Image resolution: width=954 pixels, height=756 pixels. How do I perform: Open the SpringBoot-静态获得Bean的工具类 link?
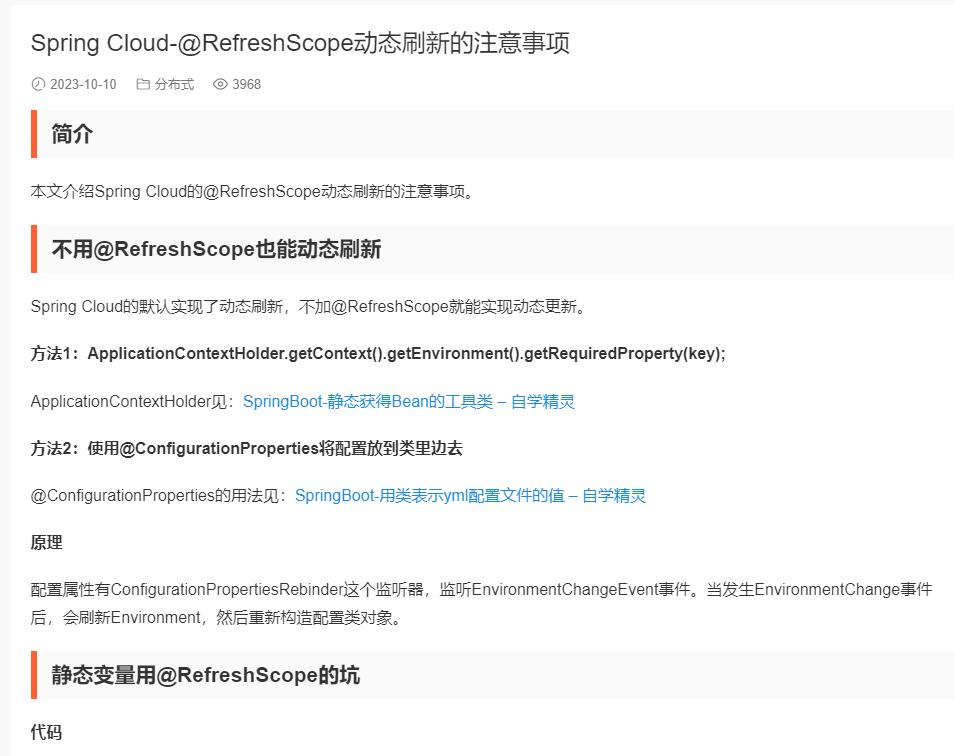click(x=409, y=401)
